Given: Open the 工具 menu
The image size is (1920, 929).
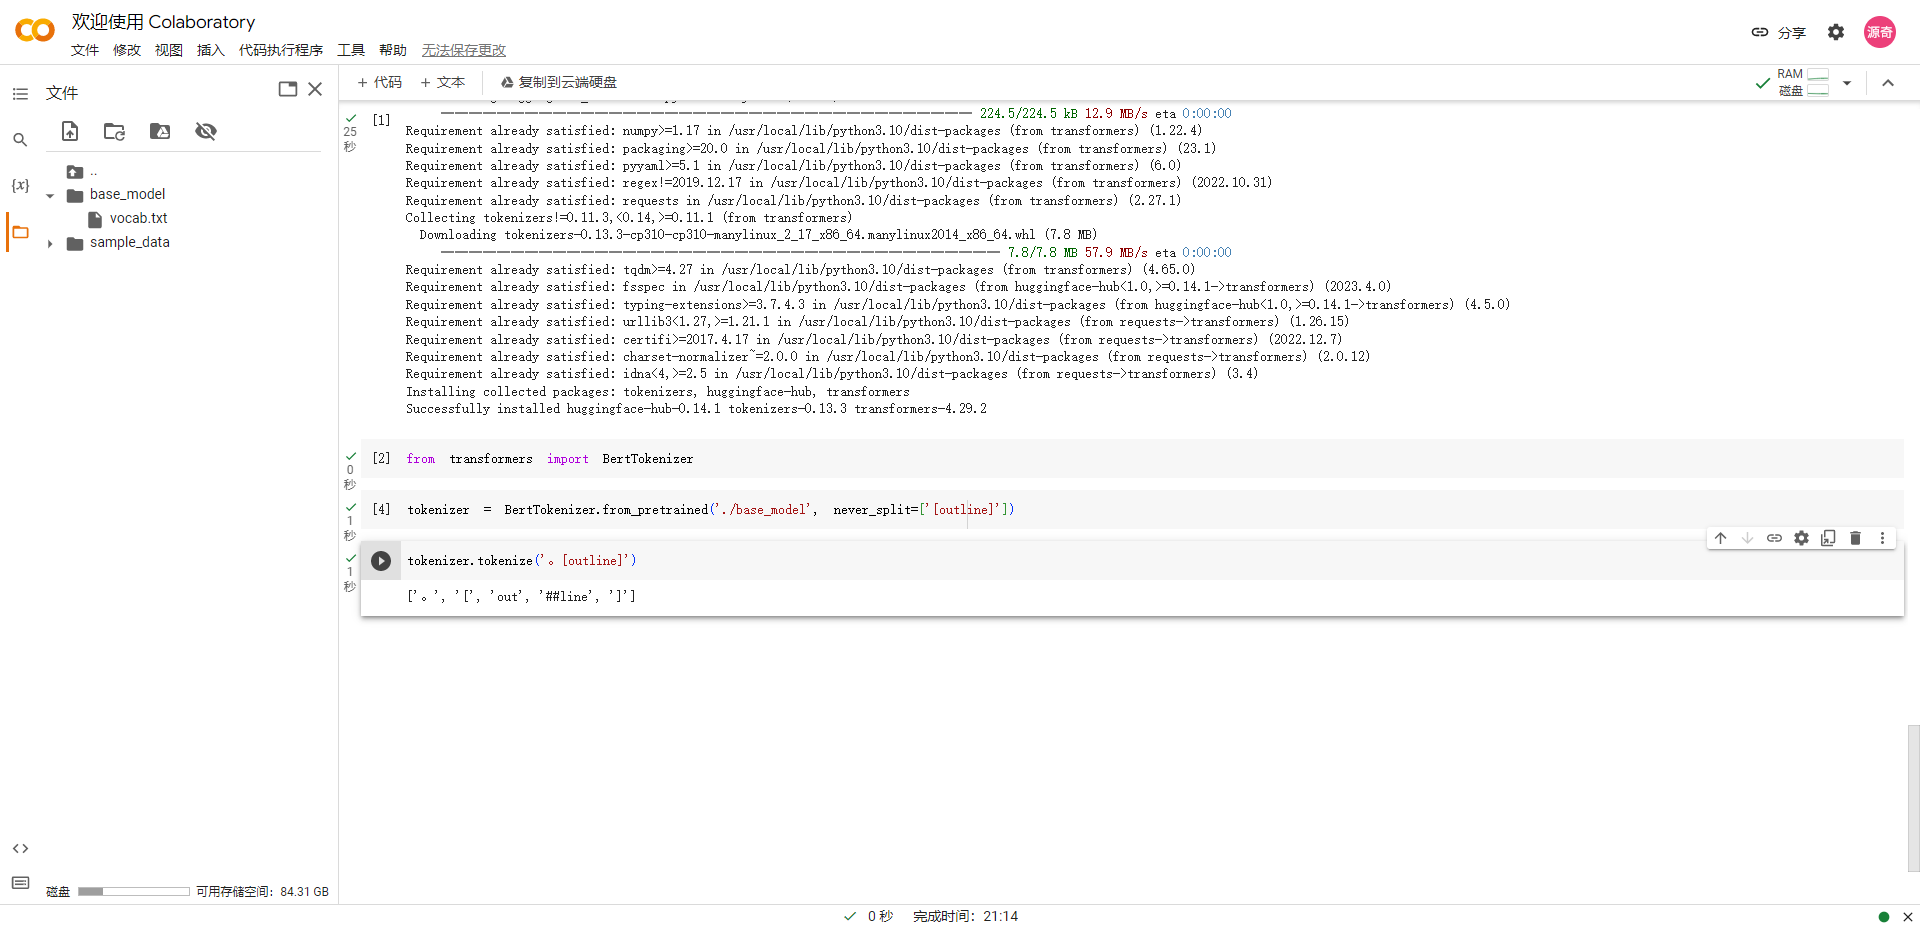Looking at the screenshot, I should (x=351, y=50).
